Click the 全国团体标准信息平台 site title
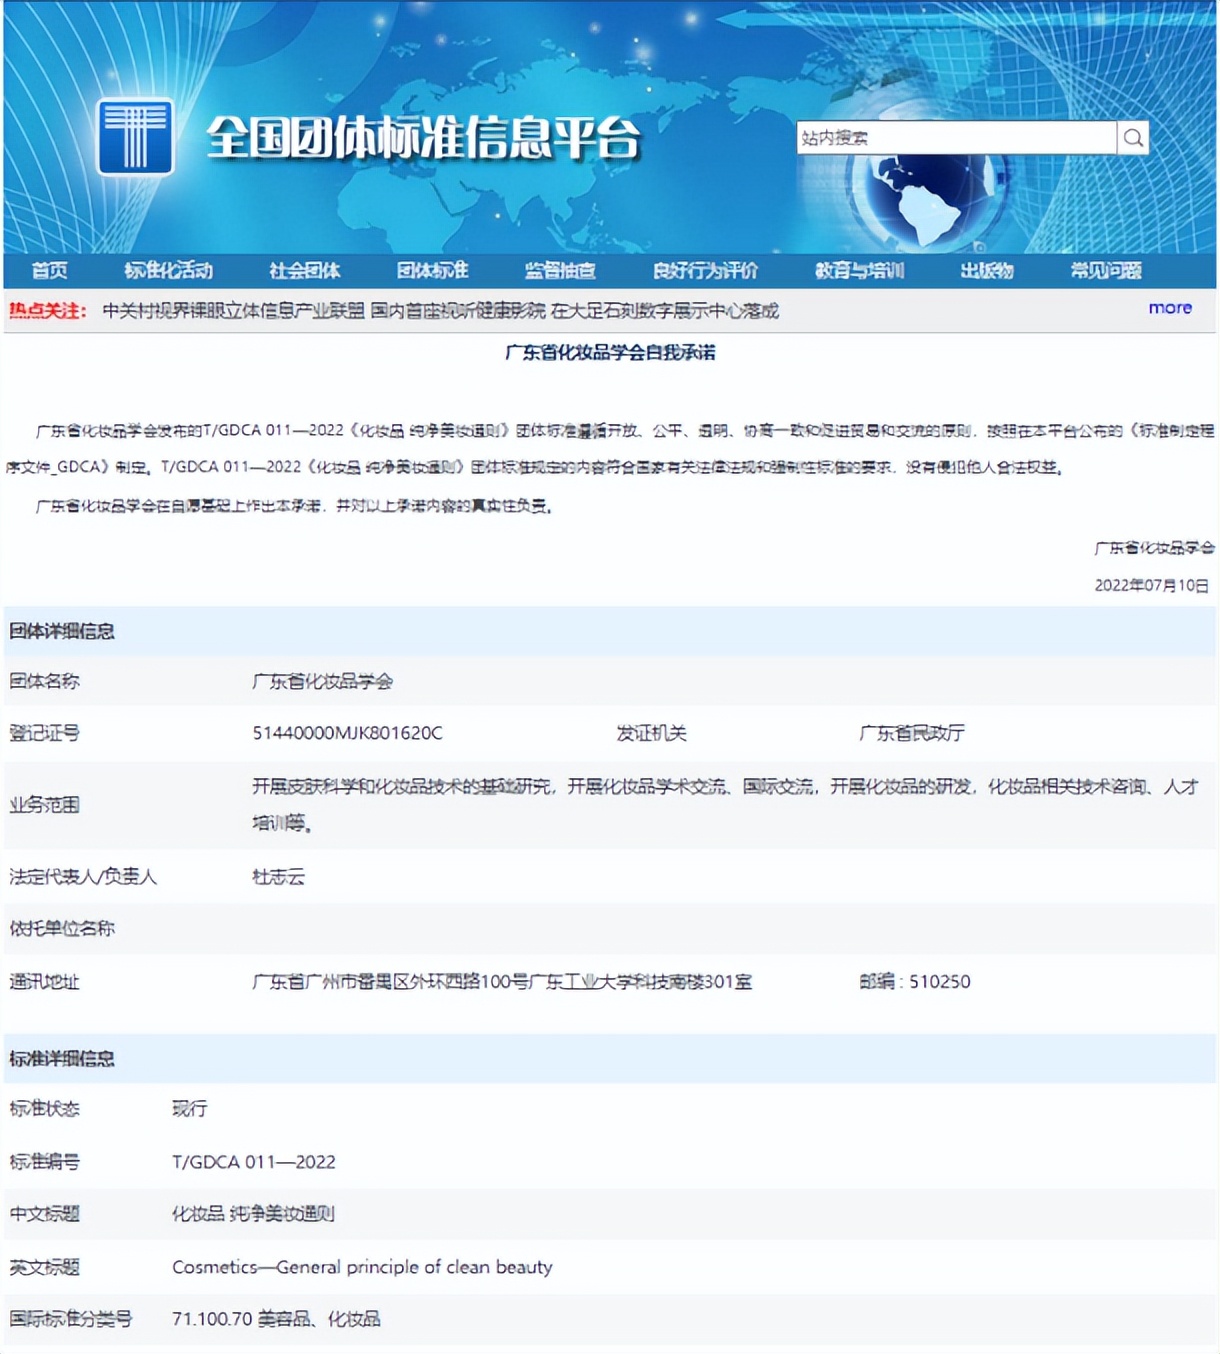The width and height of the screenshot is (1220, 1354). coord(423,138)
